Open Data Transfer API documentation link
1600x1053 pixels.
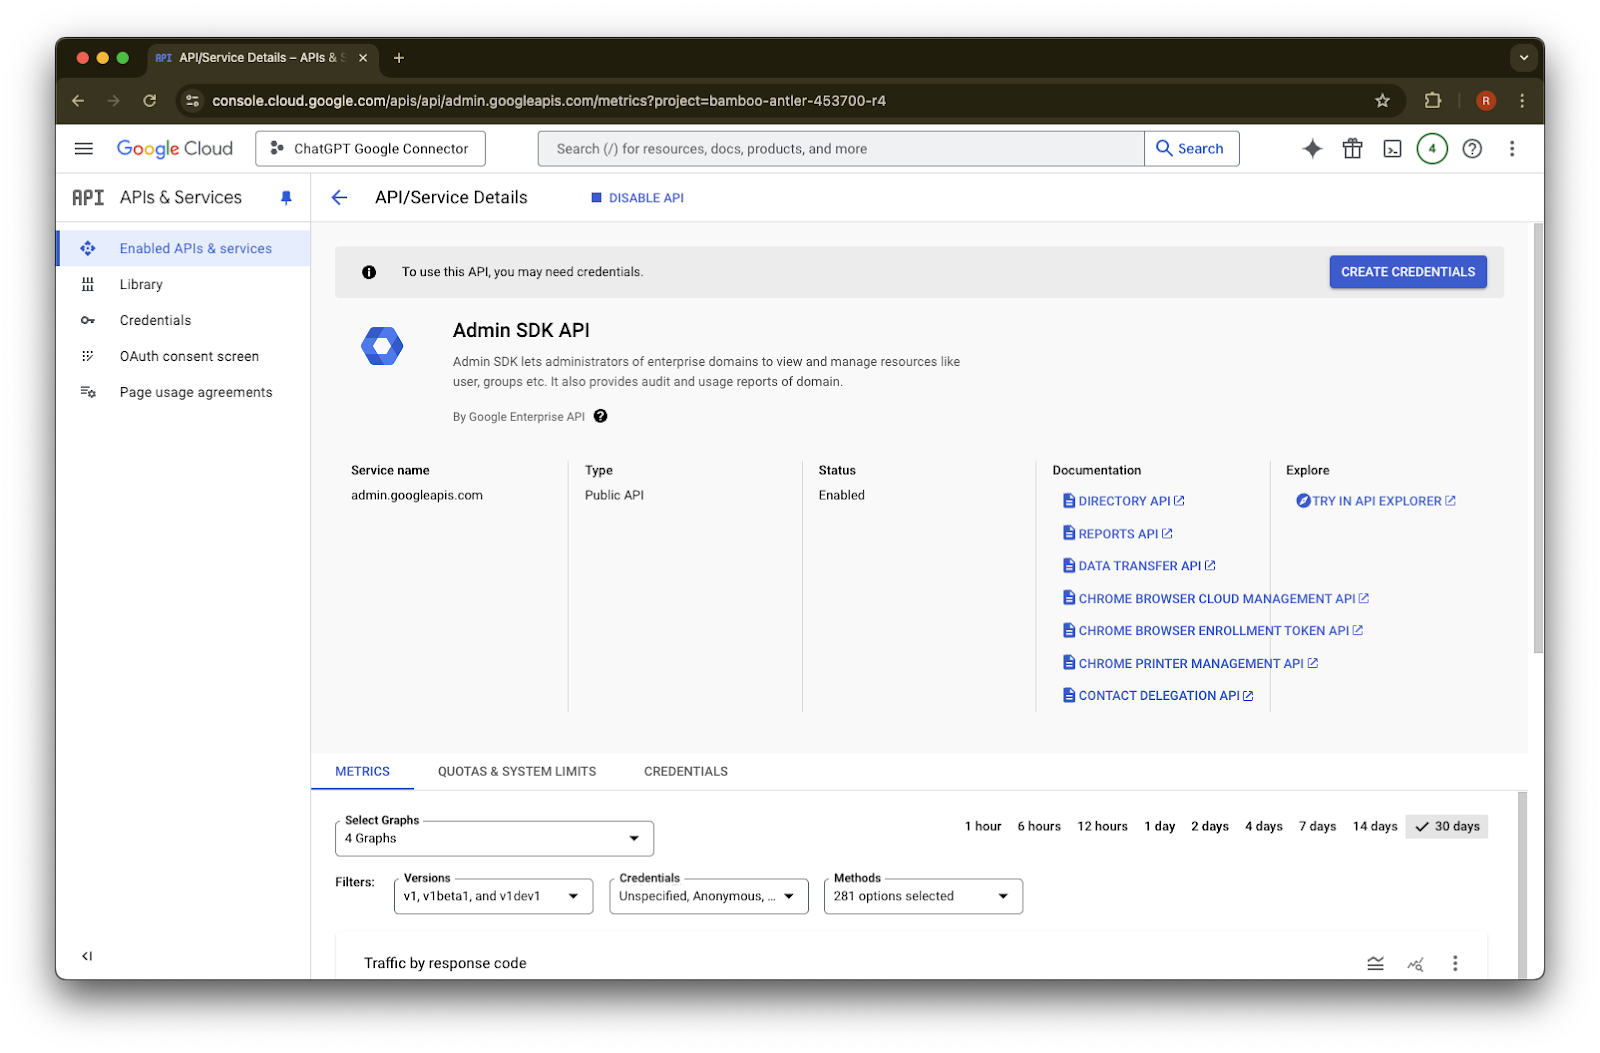[1139, 566]
